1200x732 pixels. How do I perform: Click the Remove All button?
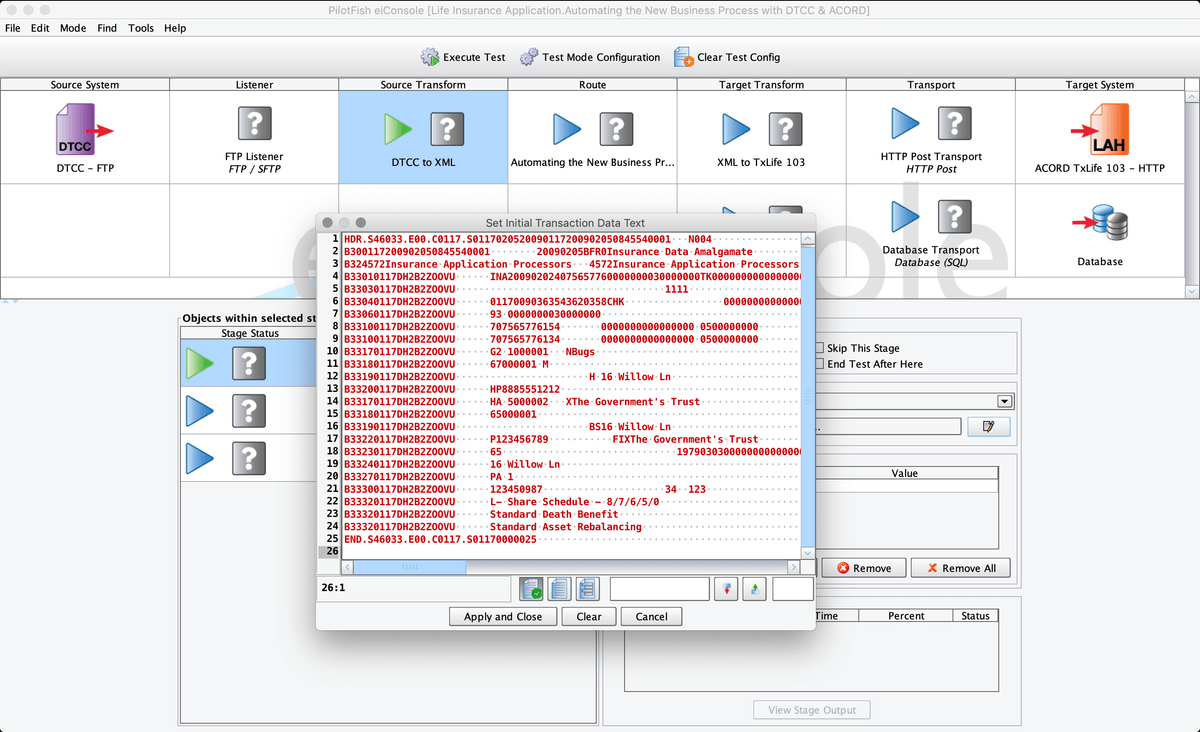tap(961, 568)
